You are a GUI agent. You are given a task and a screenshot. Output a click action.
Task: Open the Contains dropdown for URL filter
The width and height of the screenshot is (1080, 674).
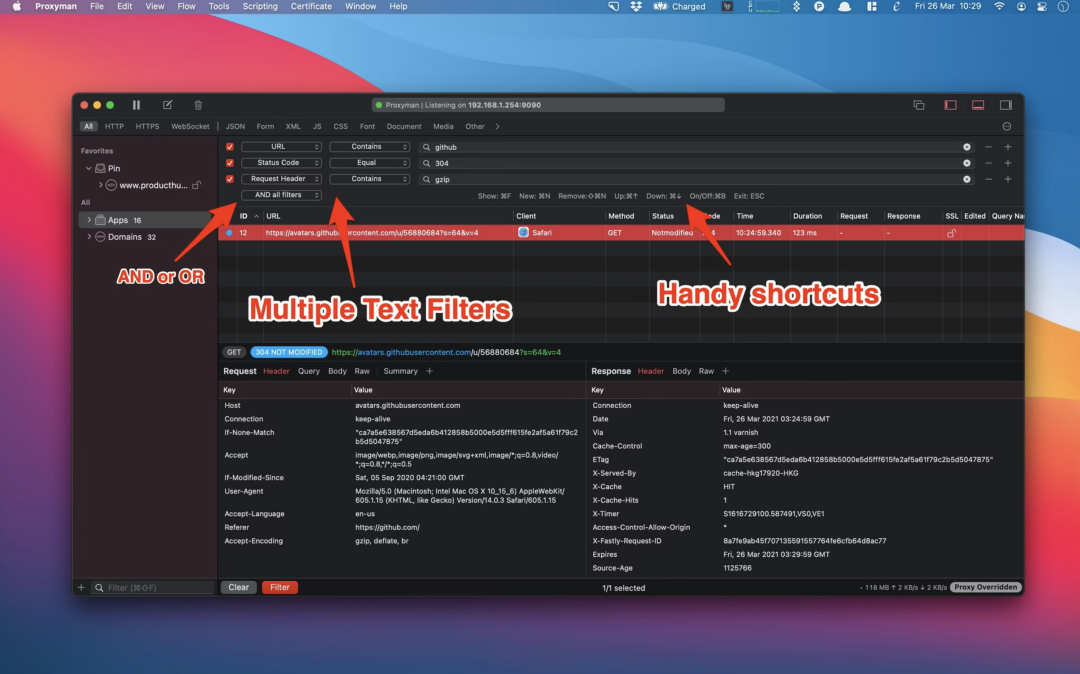(x=369, y=147)
